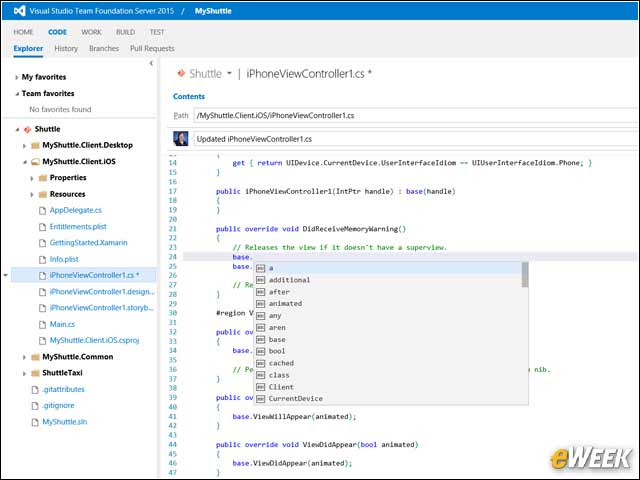Collapse the Shuttle repository tree node
This screenshot has height=480, width=640.
17,129
